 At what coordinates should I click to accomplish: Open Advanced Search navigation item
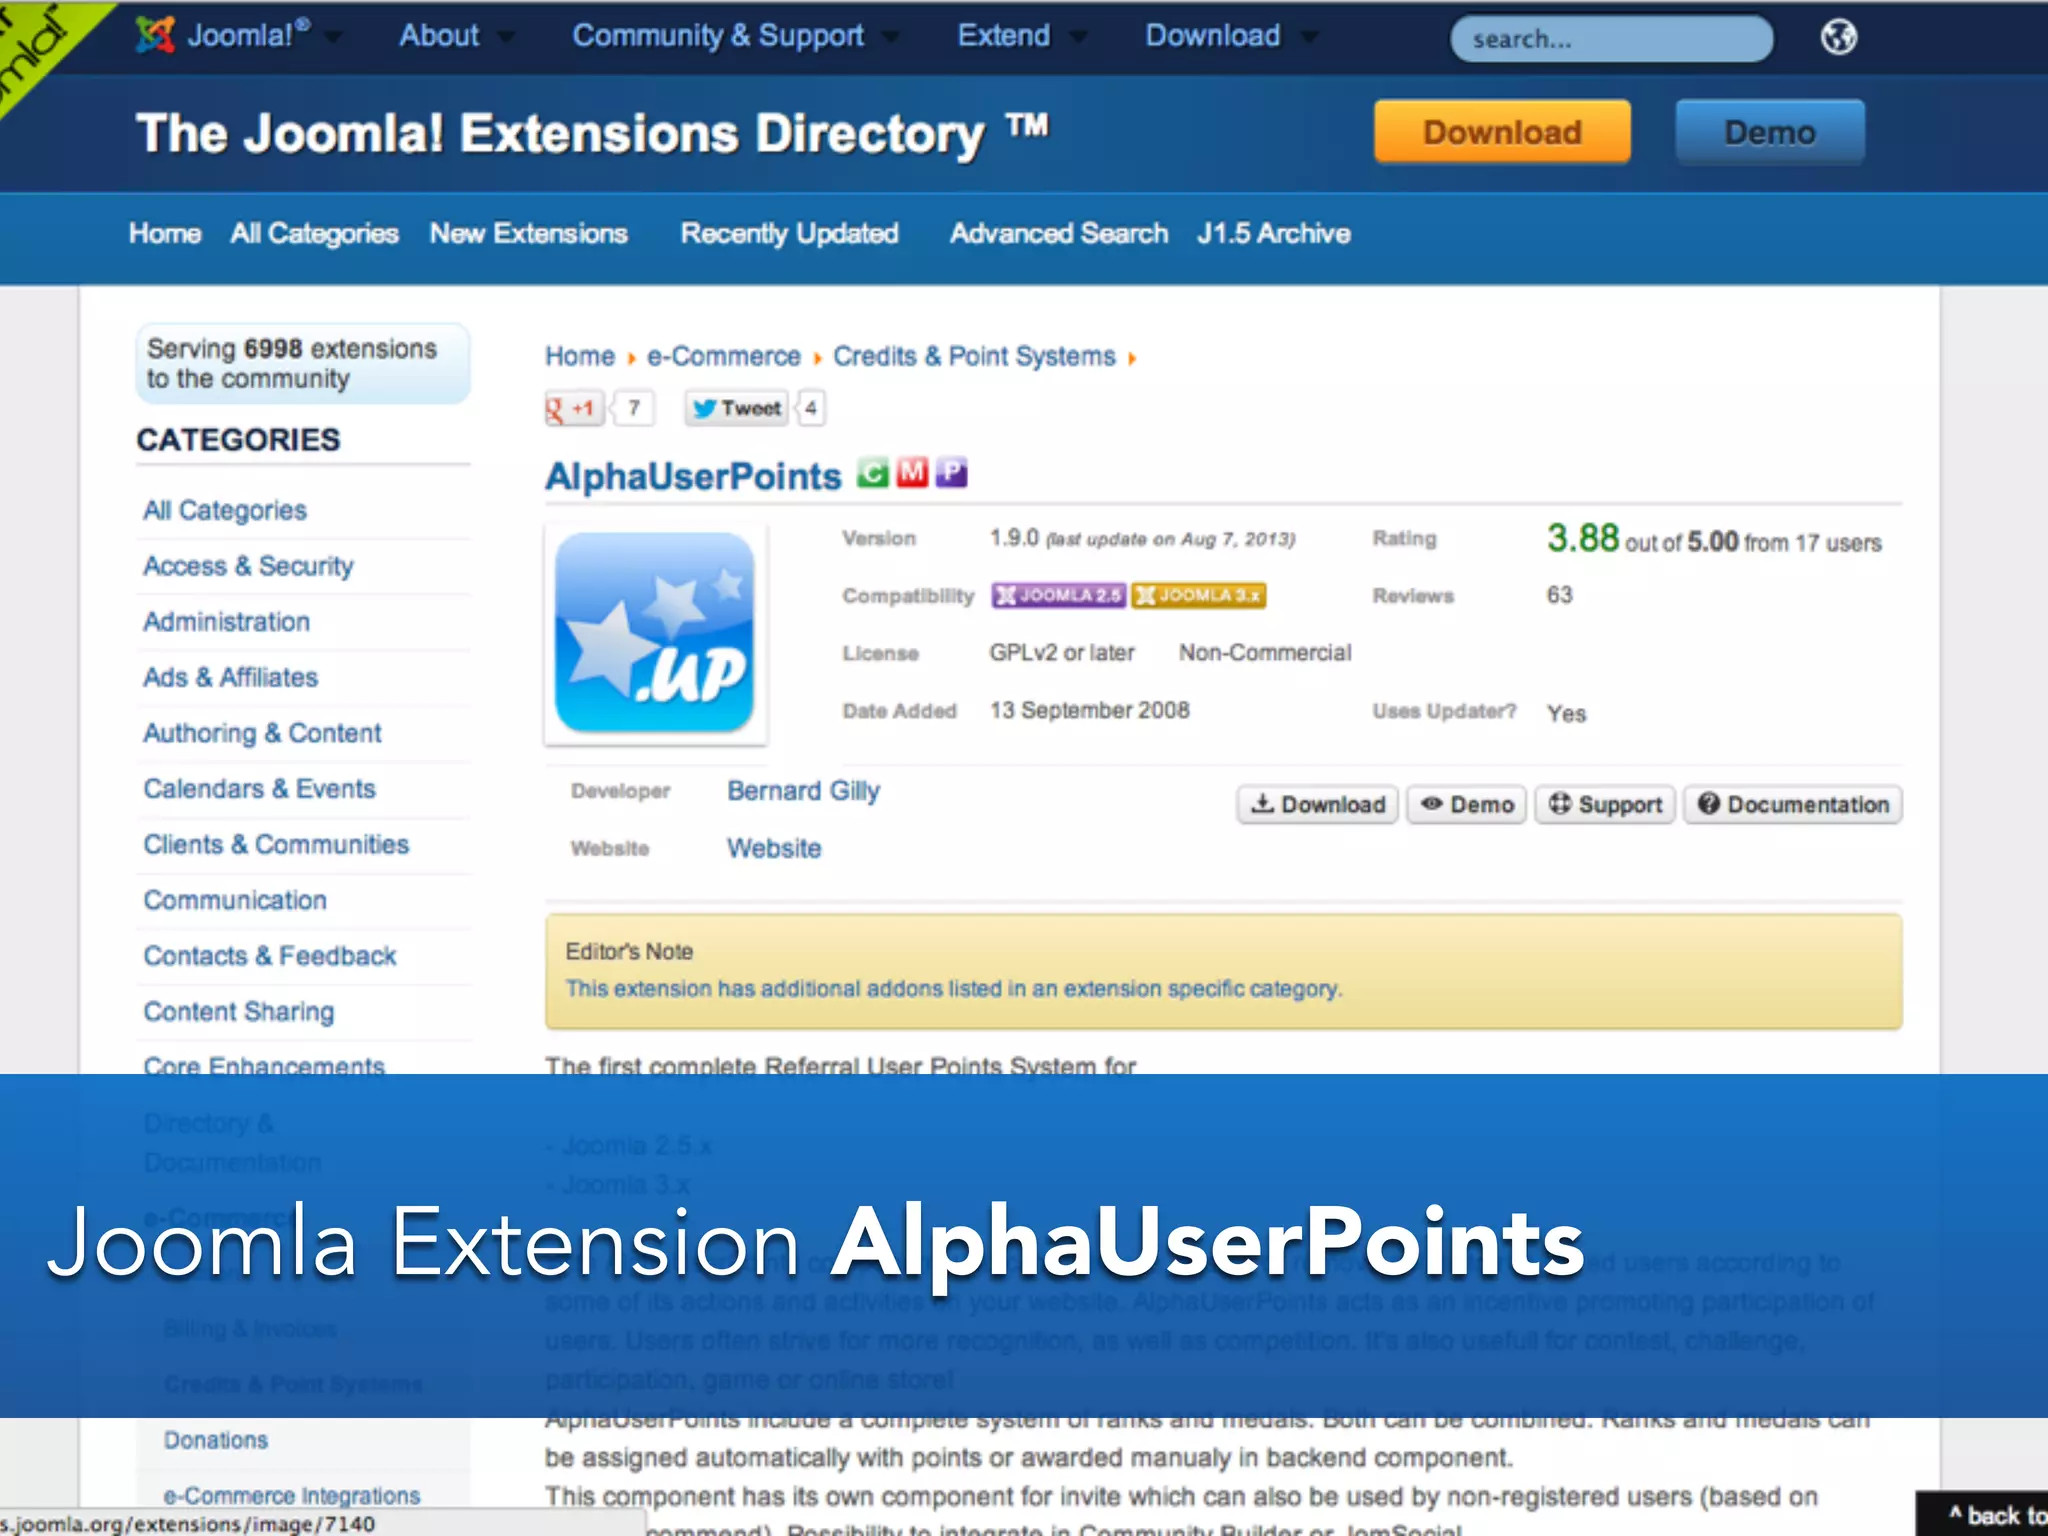[x=1058, y=233]
